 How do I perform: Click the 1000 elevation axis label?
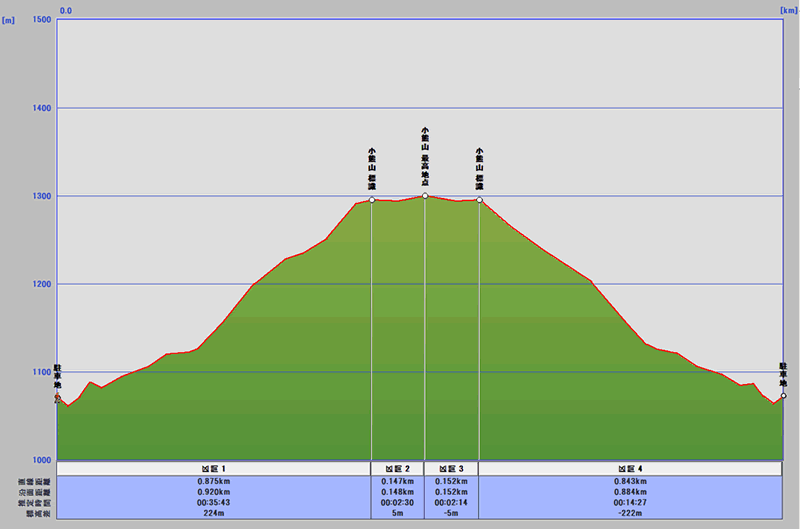[41, 460]
